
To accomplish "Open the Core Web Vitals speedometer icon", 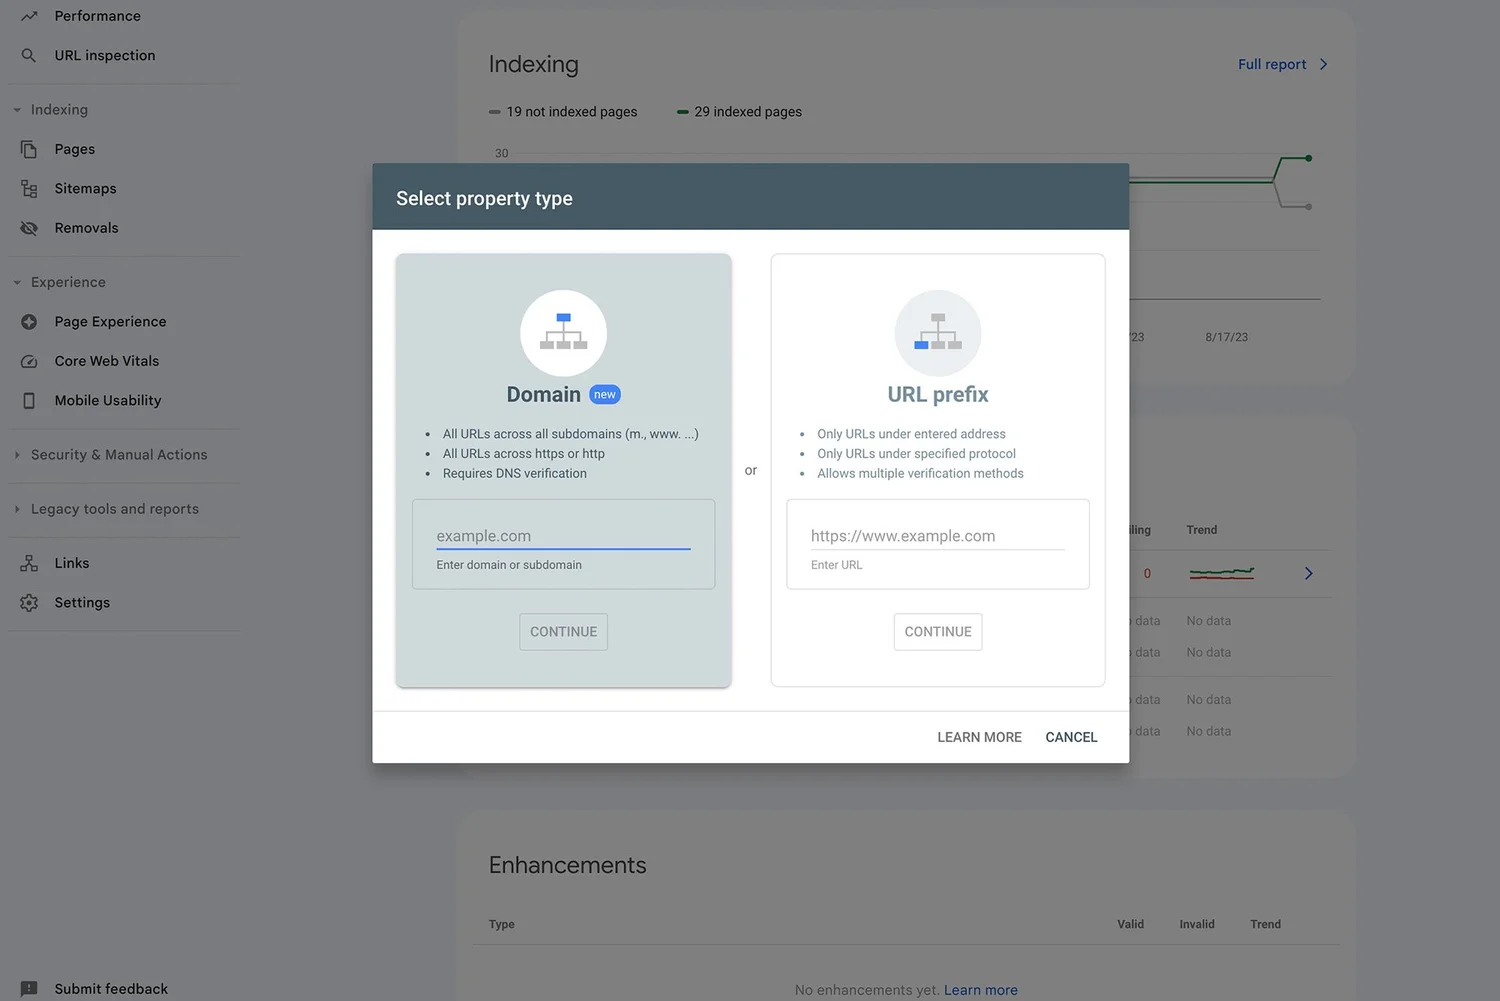I will point(30,361).
